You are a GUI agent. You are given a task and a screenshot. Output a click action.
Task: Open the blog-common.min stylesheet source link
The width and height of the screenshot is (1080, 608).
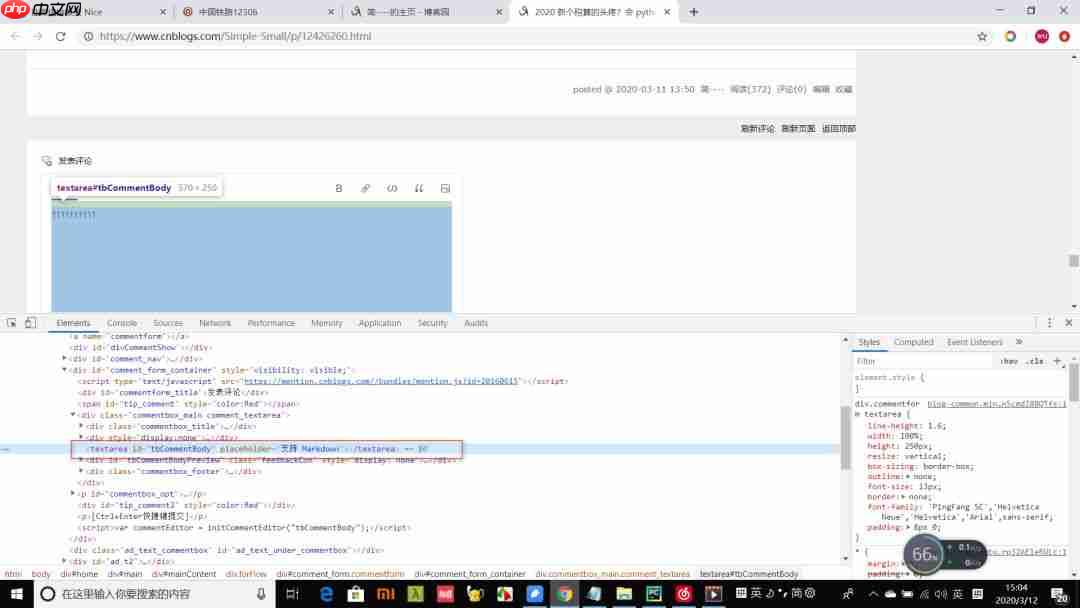coord(997,403)
